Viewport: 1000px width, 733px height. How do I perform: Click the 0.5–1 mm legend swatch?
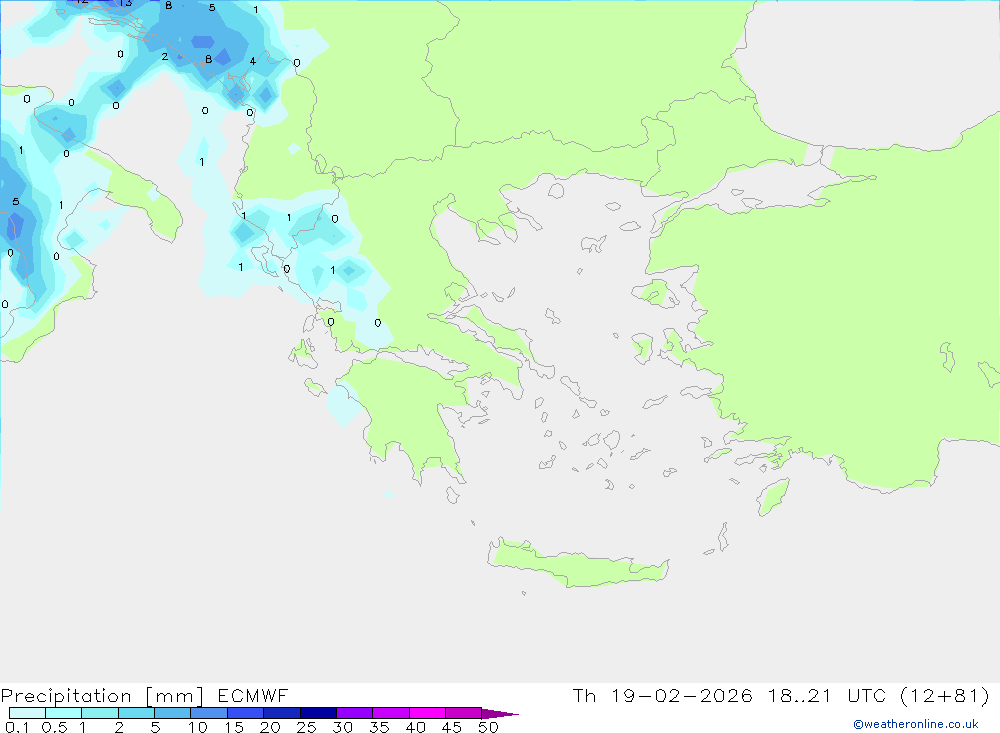[x=63, y=713]
